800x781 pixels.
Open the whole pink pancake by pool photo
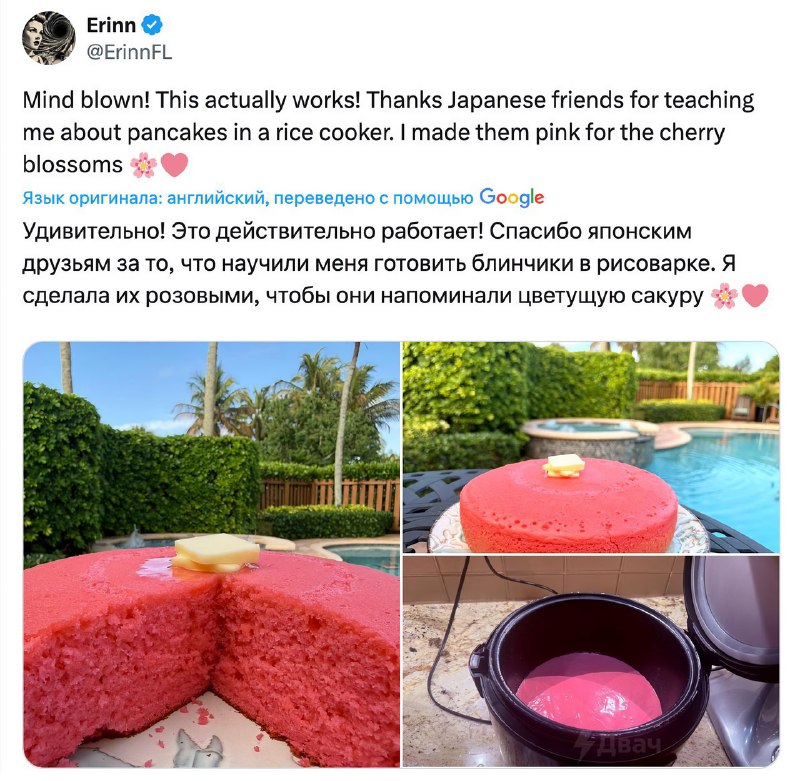[591, 447]
